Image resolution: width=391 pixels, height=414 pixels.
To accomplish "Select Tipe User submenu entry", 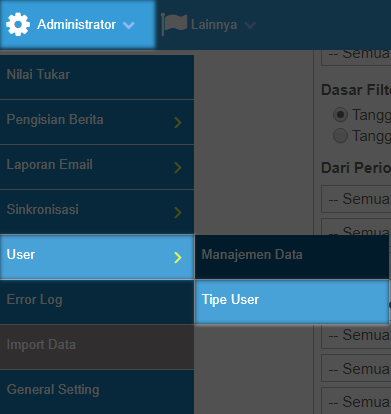I will pyautogui.click(x=292, y=302).
